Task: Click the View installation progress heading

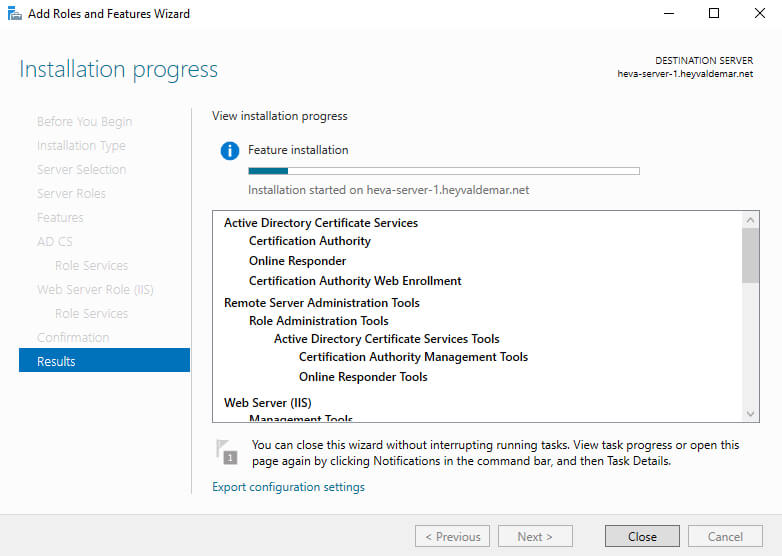Action: (280, 116)
